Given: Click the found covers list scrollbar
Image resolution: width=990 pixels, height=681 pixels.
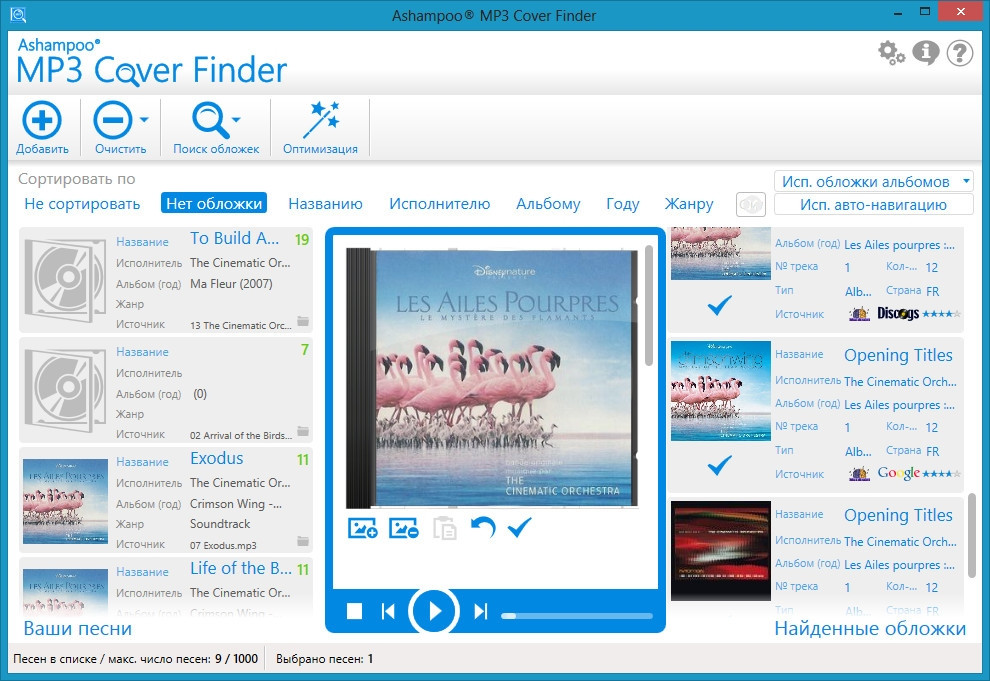Looking at the screenshot, I should 972,535.
